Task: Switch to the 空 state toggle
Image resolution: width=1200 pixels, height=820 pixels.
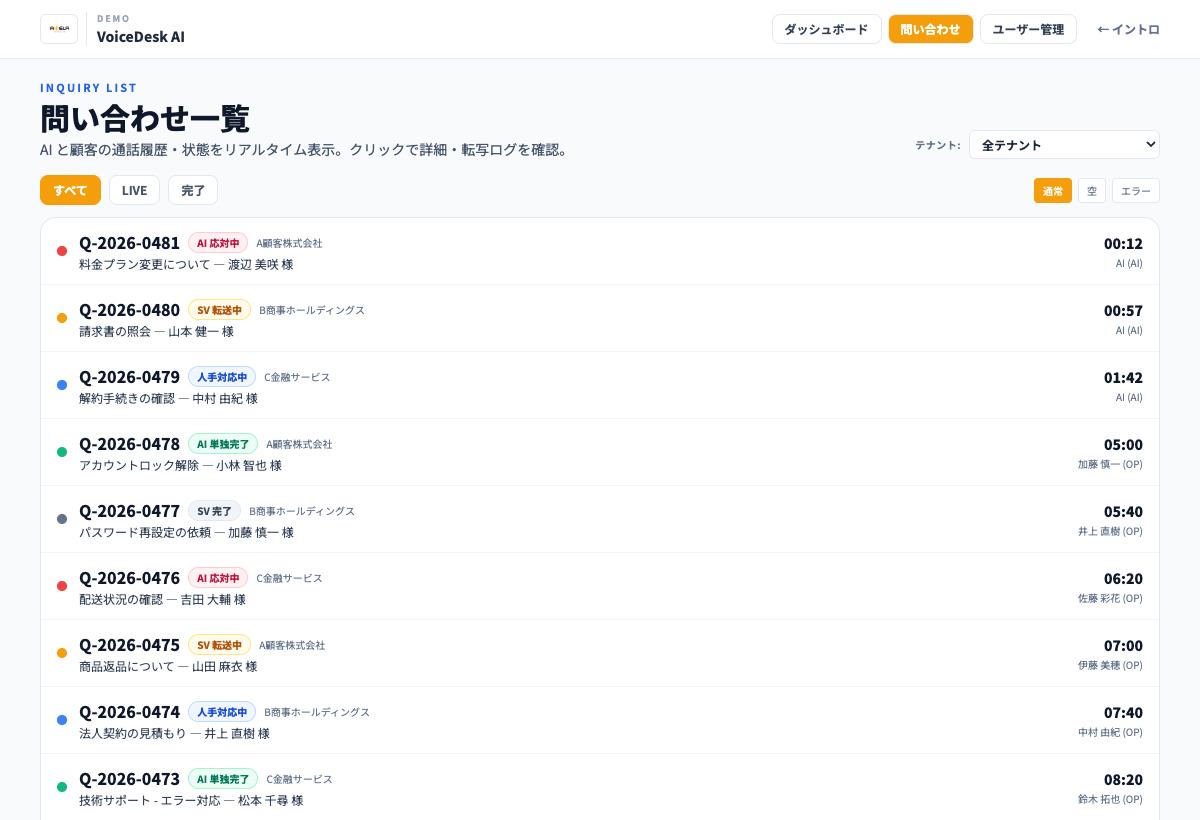Action: click(x=1092, y=191)
